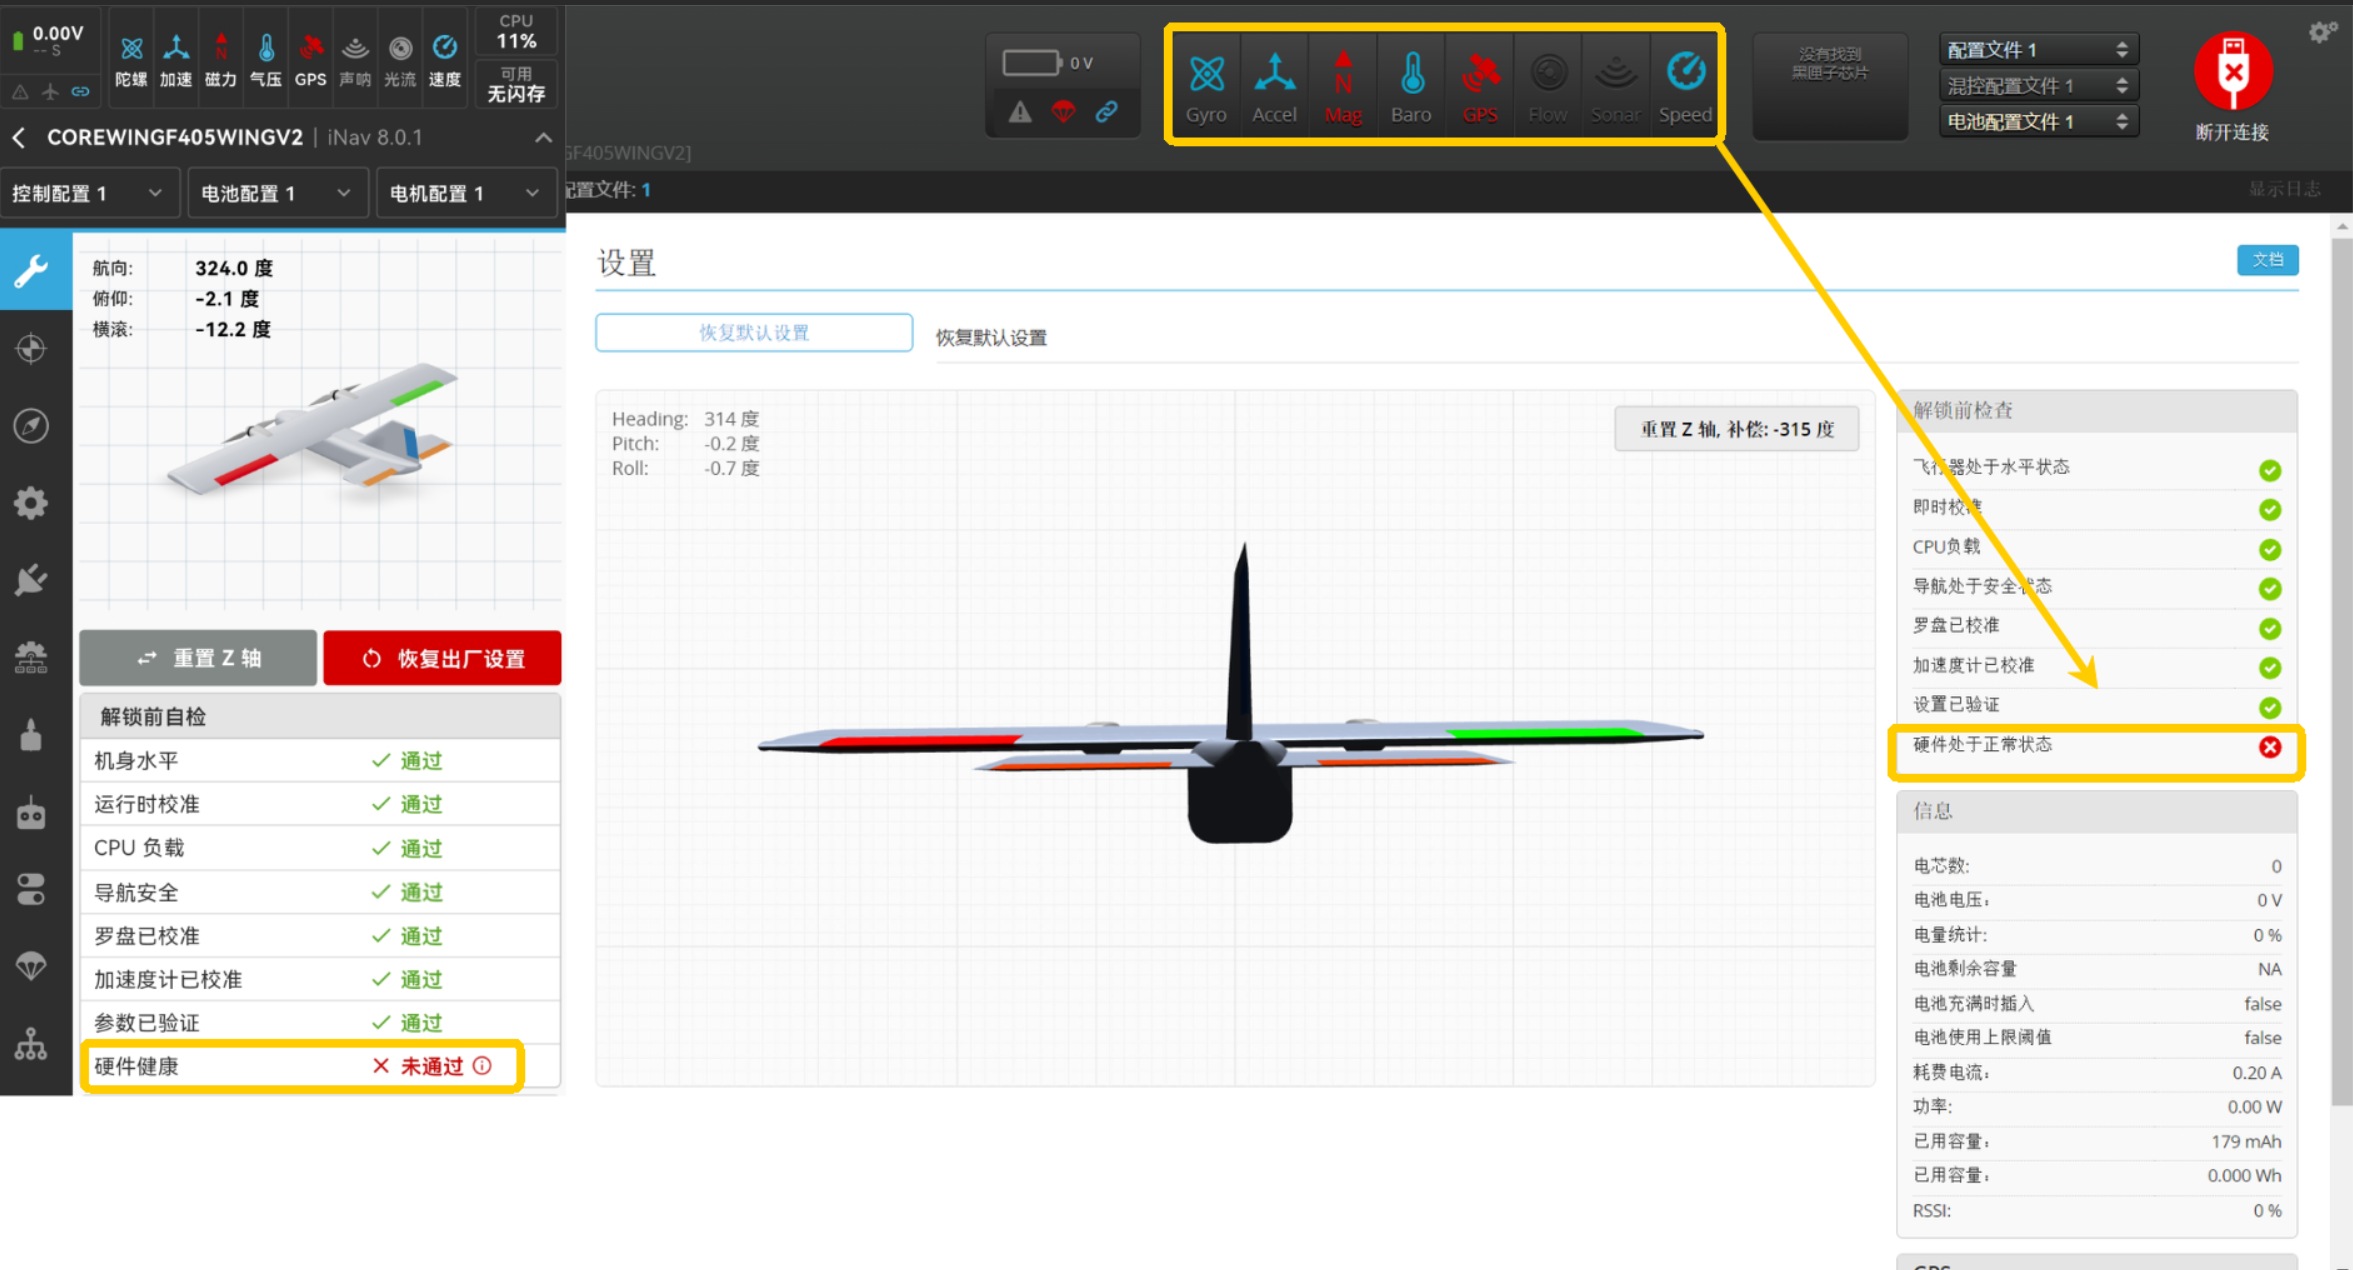Click the 磁力 magnetometer icon in left header

coord(221,59)
